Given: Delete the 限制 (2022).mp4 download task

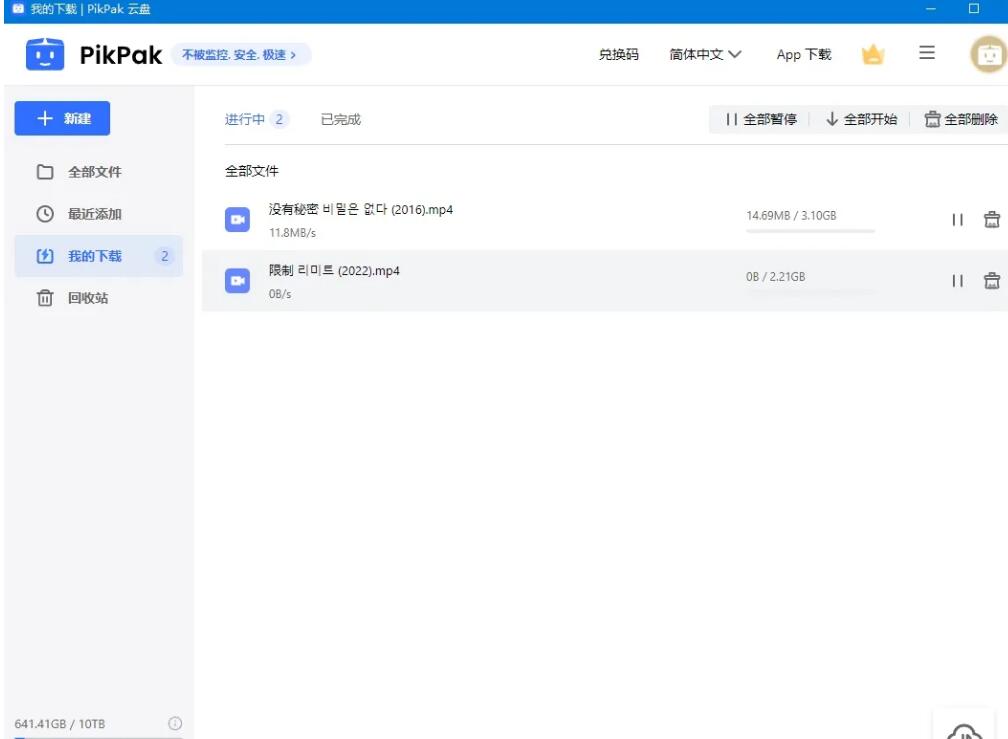Looking at the screenshot, I should pyautogui.click(x=991, y=281).
